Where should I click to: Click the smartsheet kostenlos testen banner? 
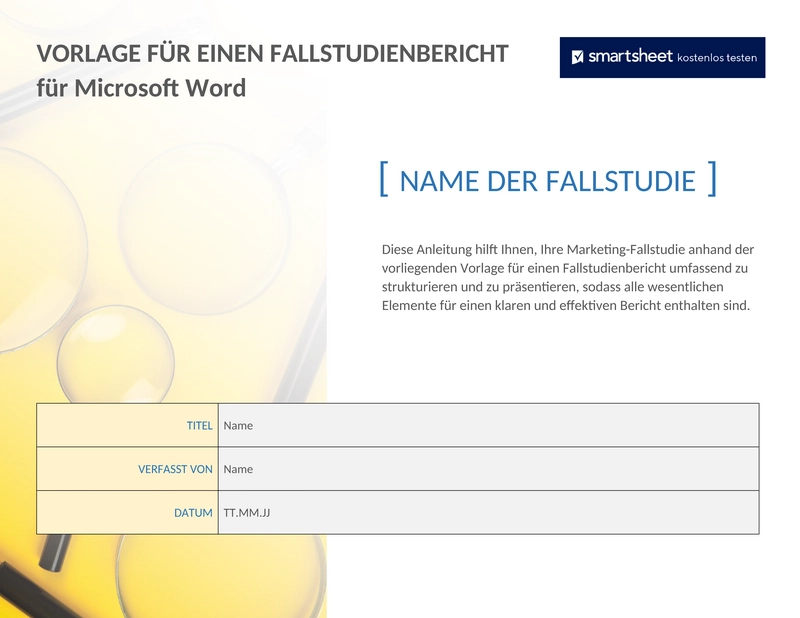pyautogui.click(x=662, y=57)
